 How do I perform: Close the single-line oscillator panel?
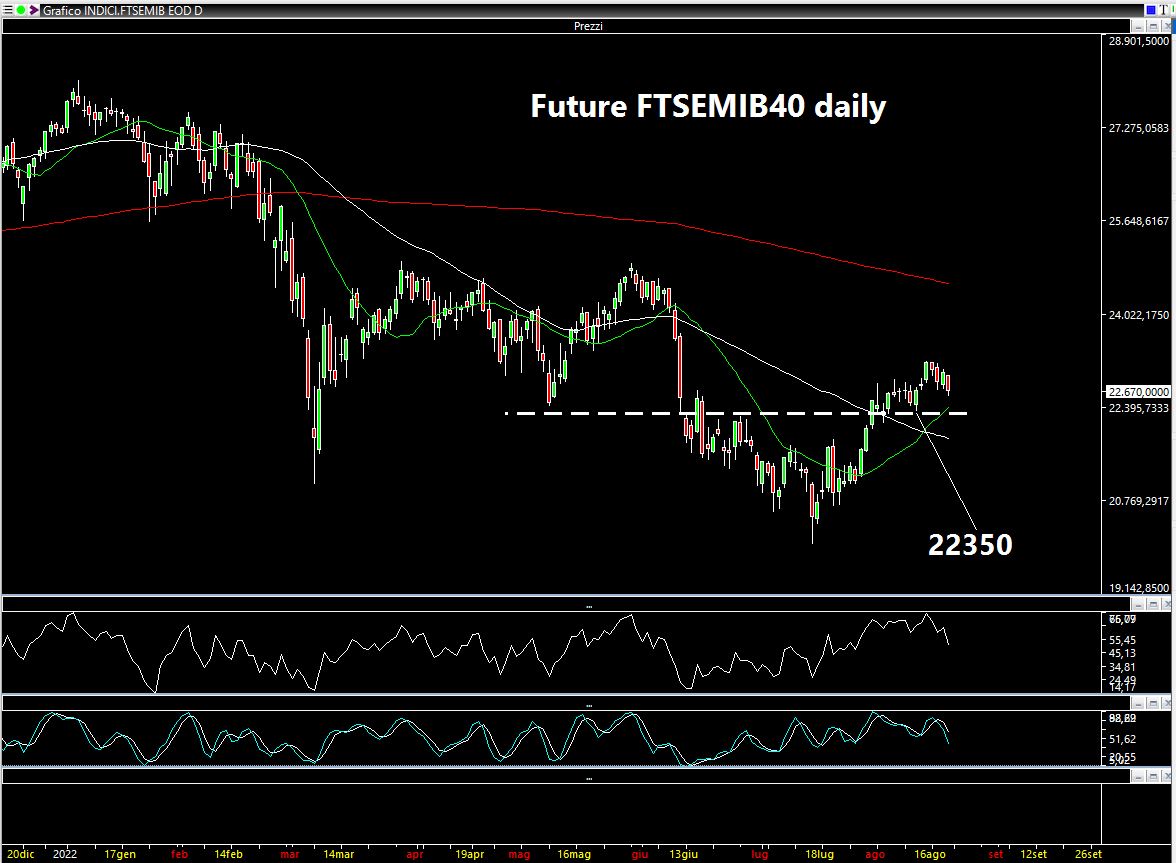[1167, 604]
